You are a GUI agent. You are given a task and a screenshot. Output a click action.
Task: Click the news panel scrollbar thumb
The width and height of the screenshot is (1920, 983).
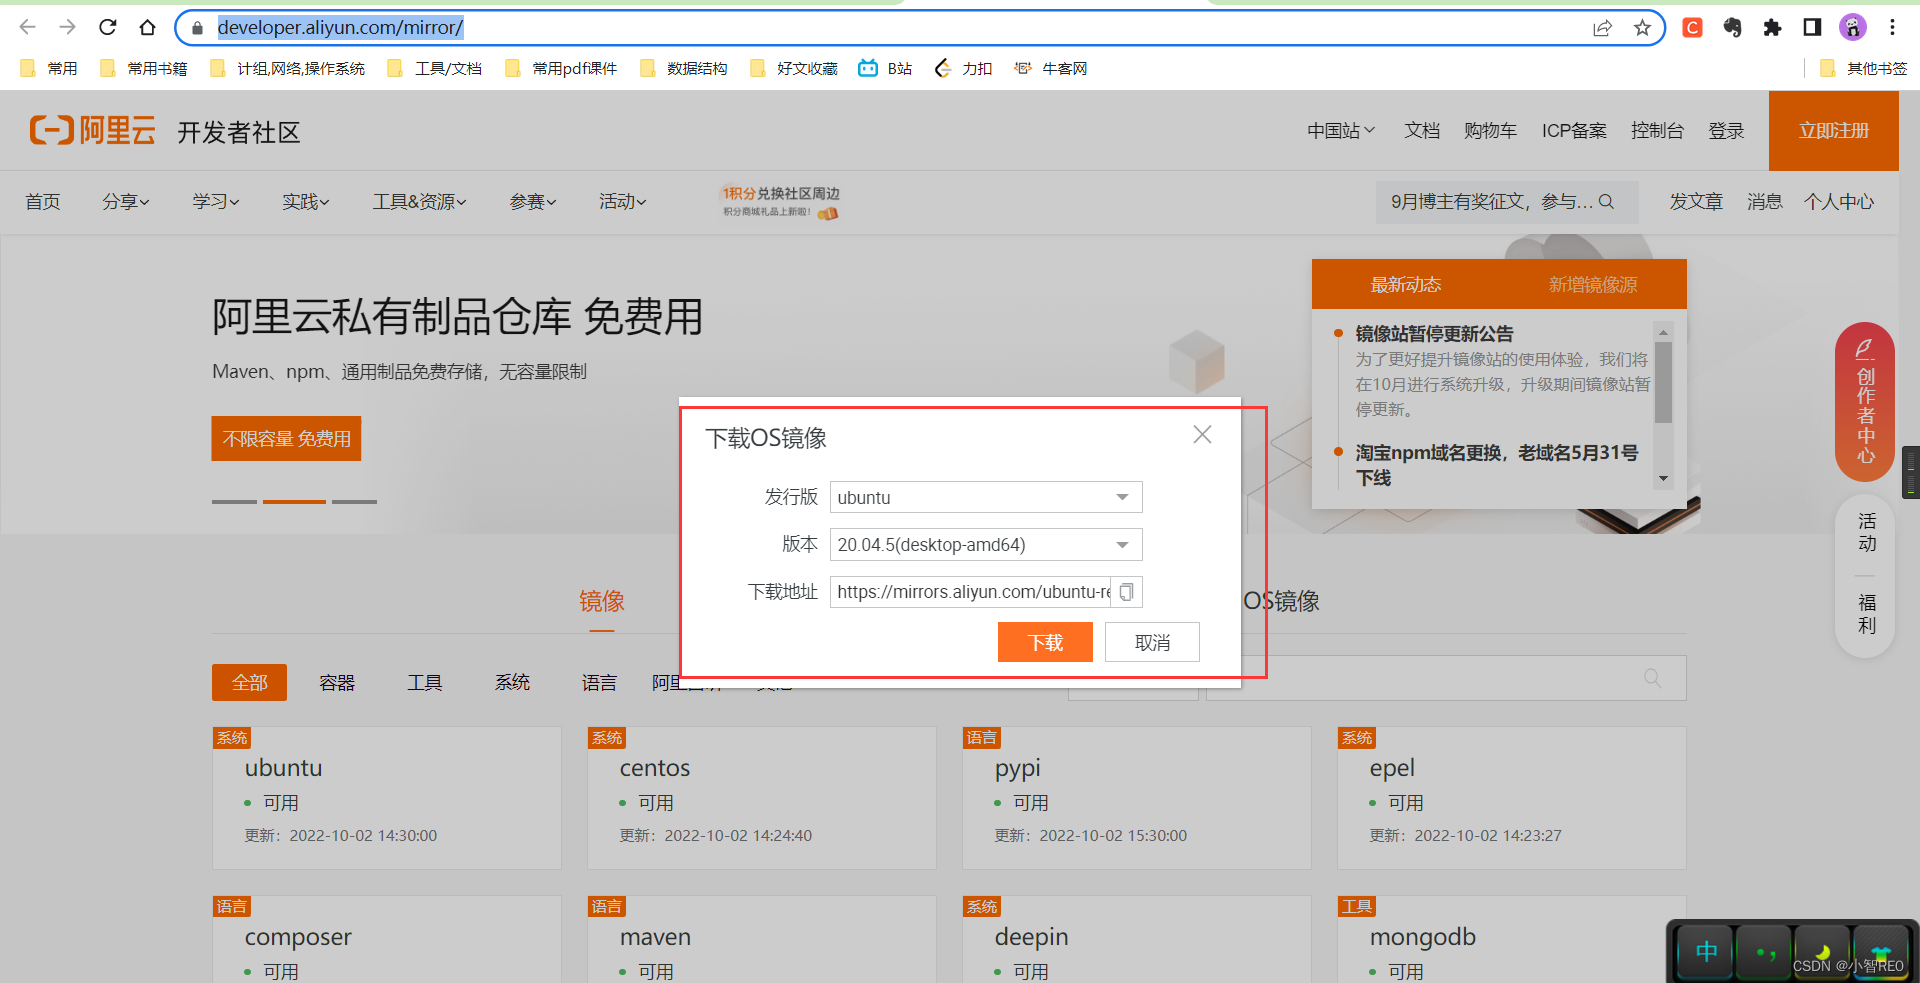point(1663,382)
